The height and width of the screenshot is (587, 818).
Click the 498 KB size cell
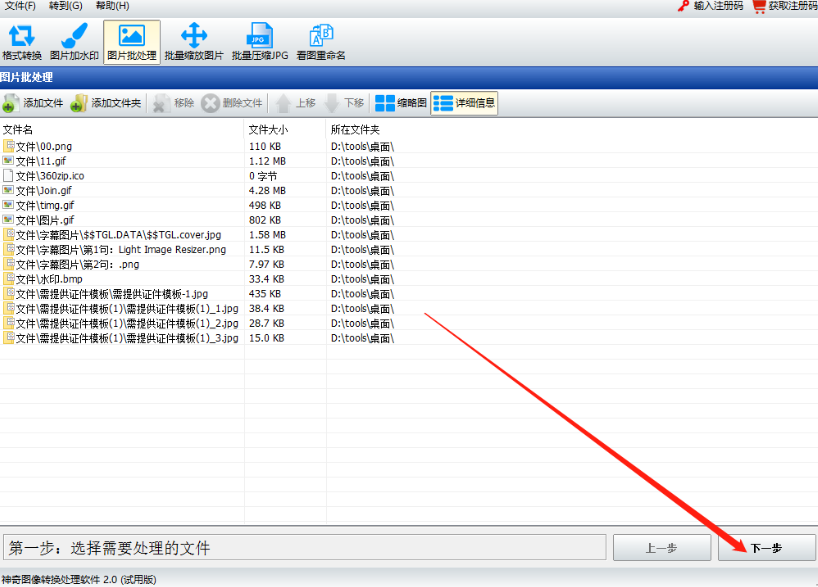264,205
